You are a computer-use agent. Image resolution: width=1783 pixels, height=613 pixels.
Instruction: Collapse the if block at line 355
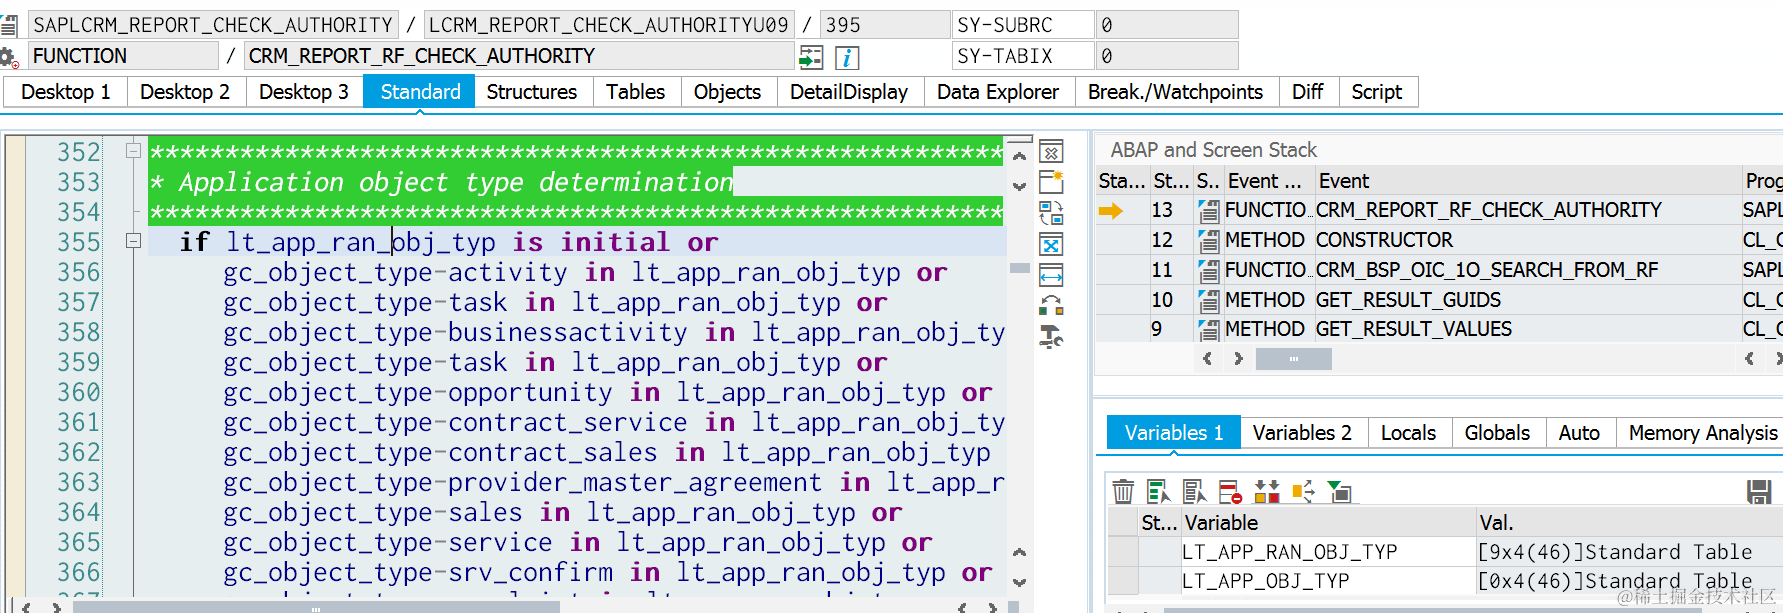click(x=133, y=241)
